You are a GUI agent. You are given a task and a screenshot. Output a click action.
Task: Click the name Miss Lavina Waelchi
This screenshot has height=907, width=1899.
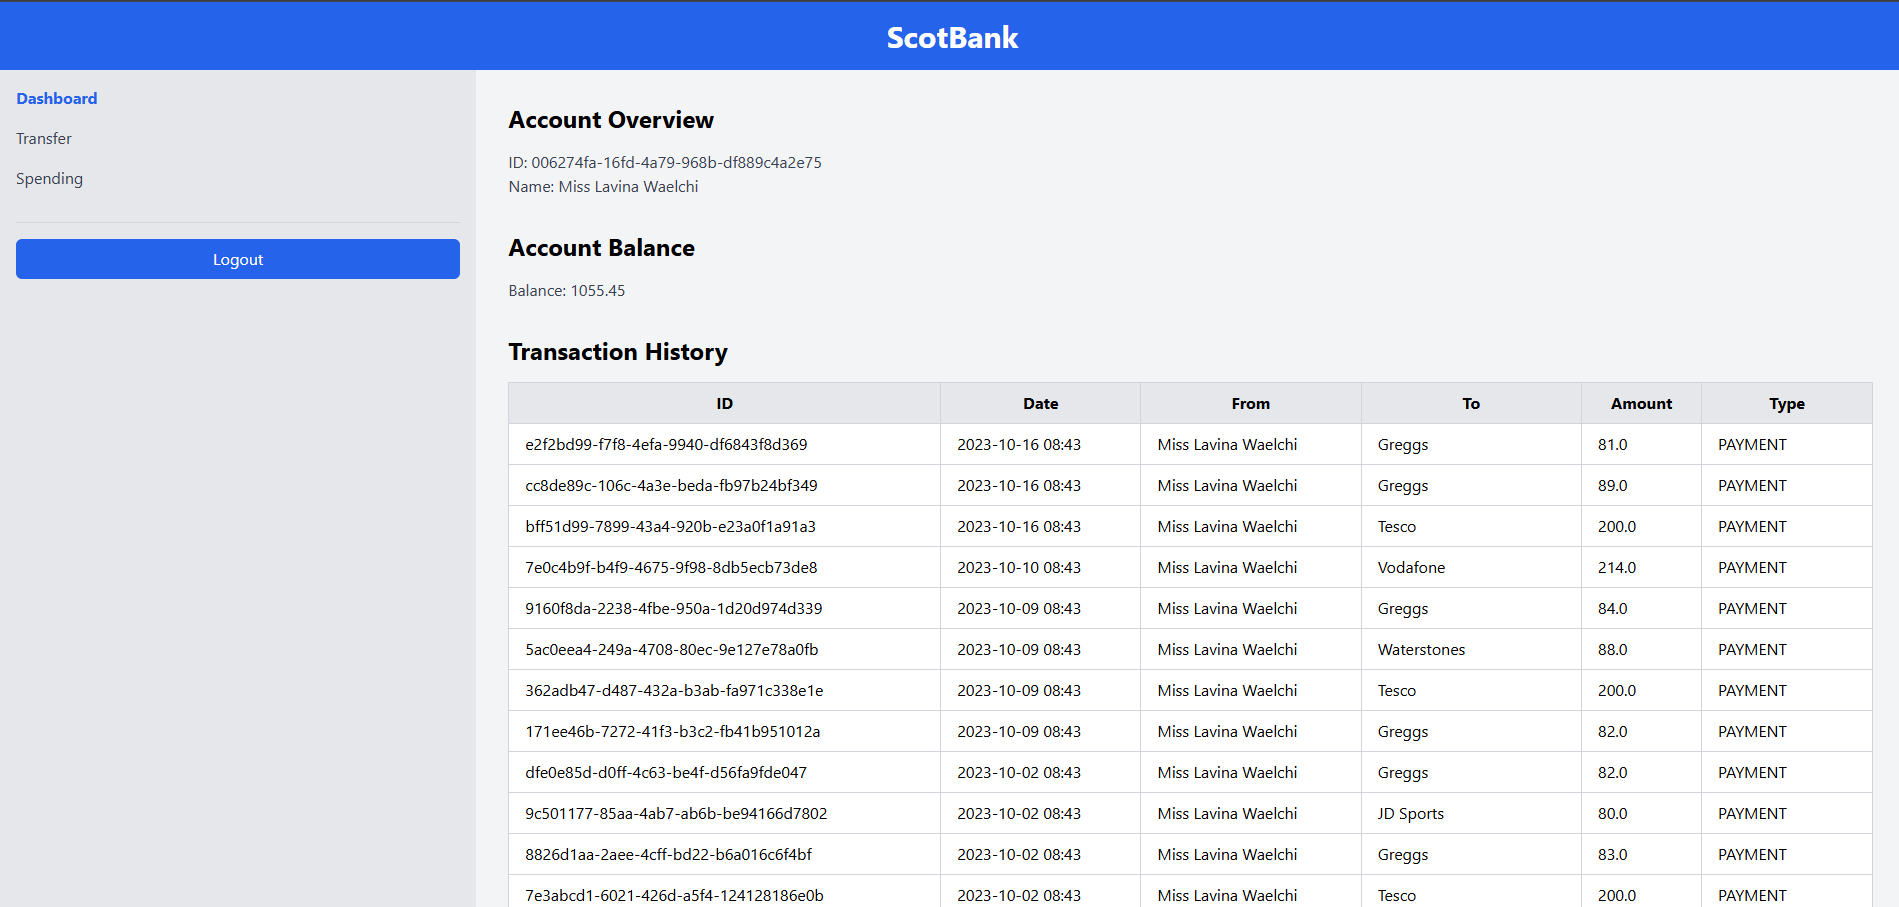coord(603,186)
